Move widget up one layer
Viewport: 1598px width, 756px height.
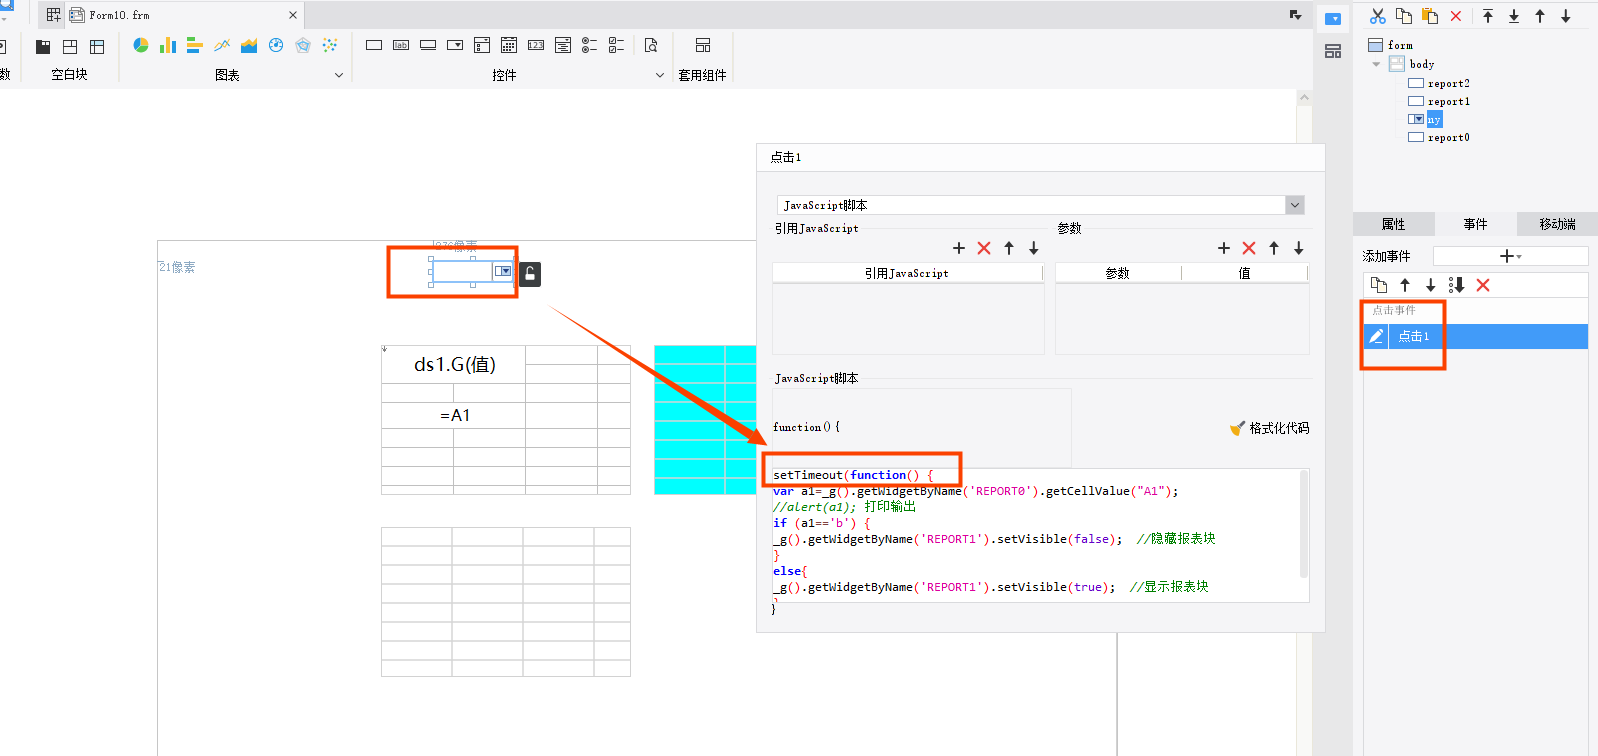(1540, 16)
